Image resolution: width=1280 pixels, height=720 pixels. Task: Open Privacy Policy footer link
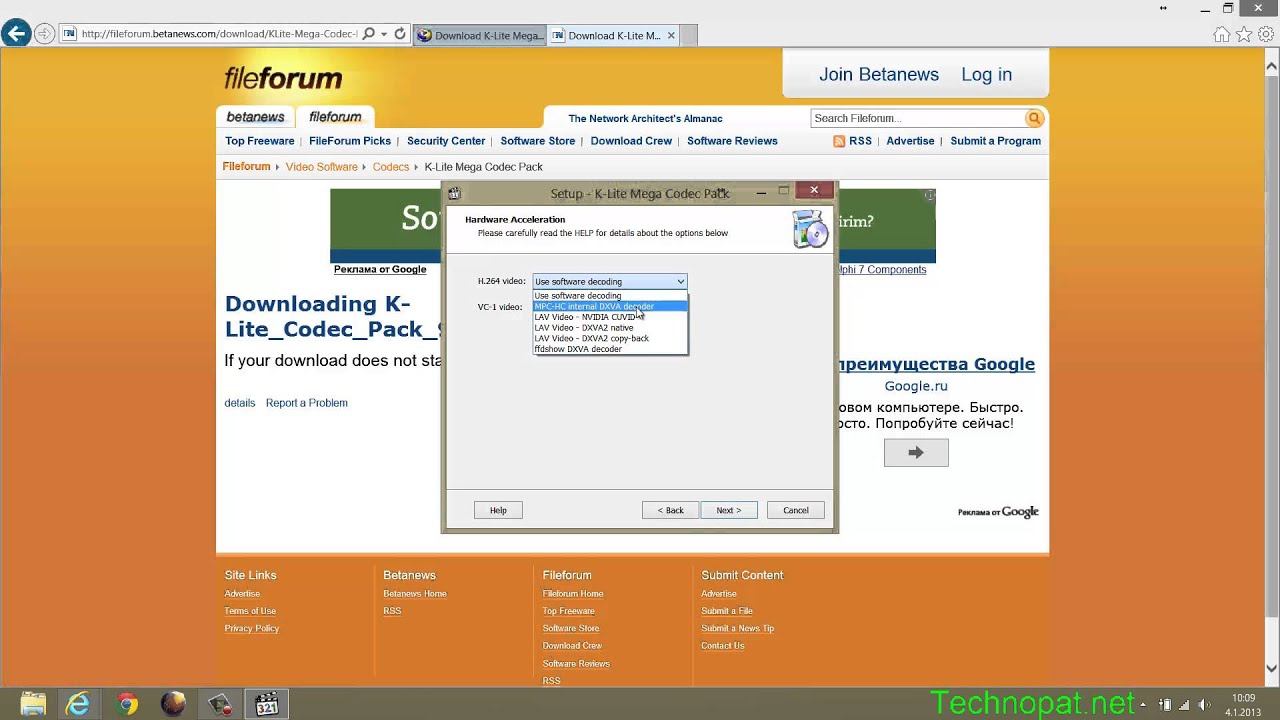point(252,629)
